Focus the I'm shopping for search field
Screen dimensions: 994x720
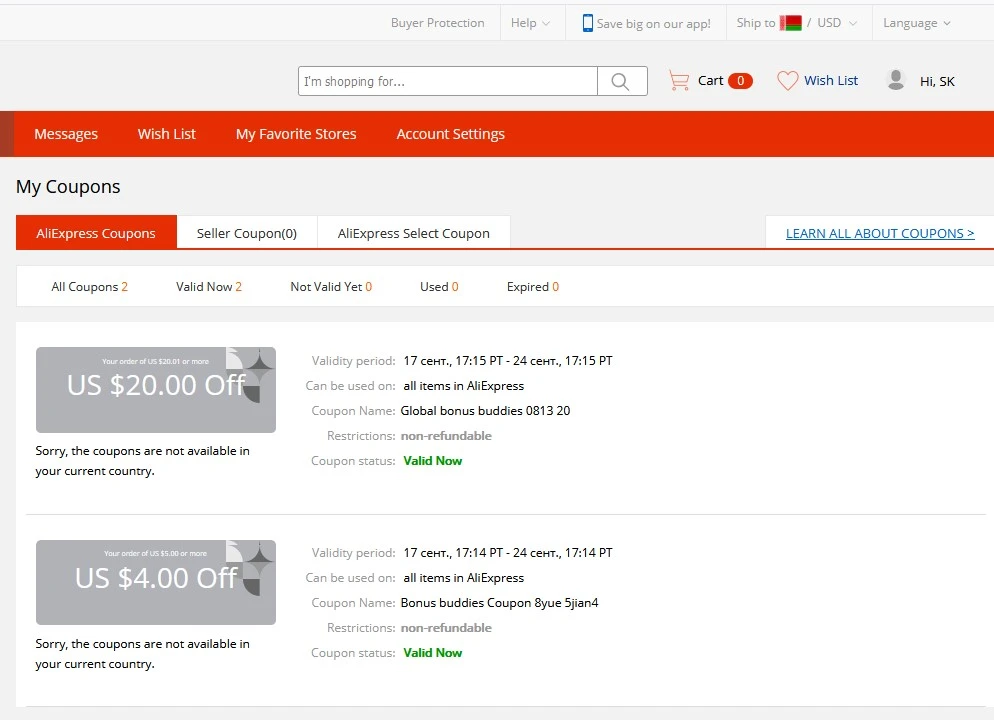point(448,81)
